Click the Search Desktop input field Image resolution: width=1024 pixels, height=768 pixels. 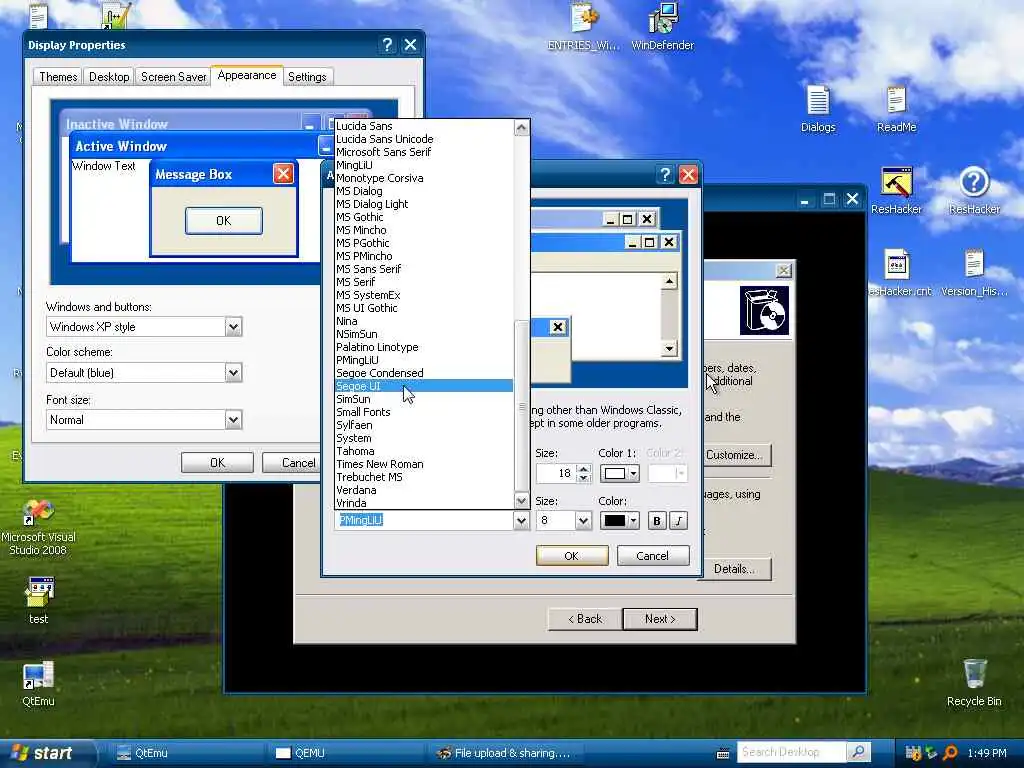coord(792,752)
